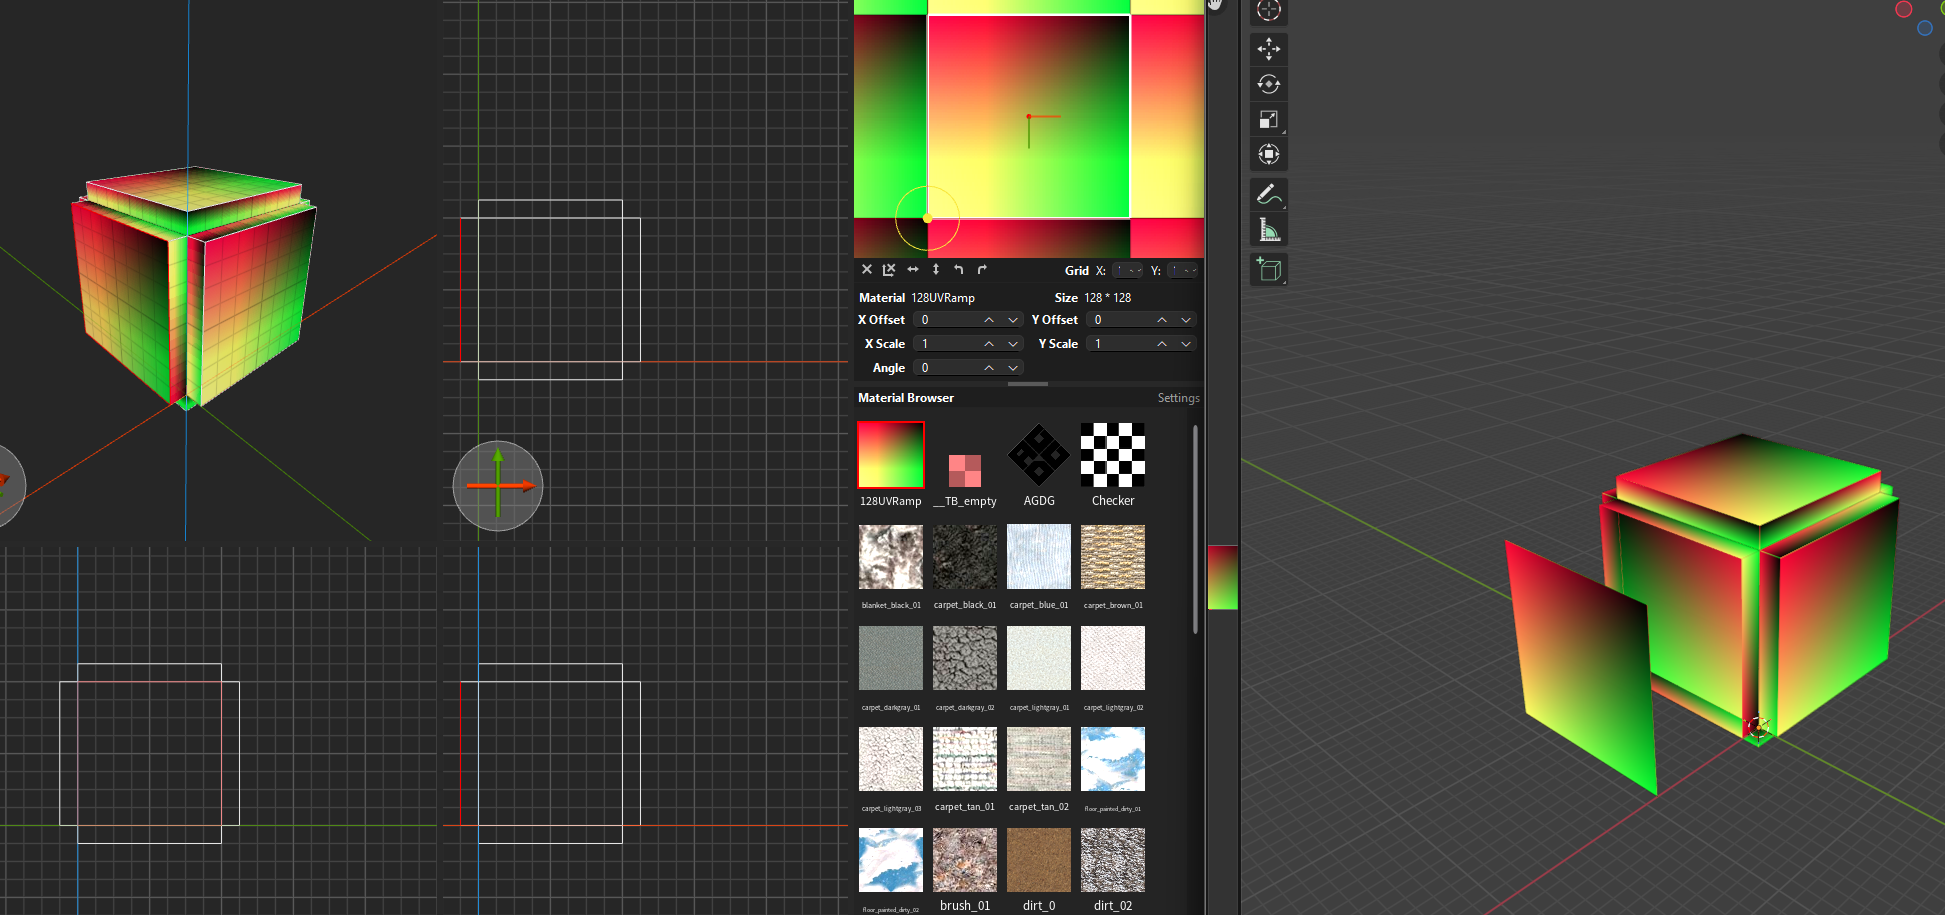1945x915 pixels.
Task: Decrease Y Scale with the down arrow
Action: (x=1186, y=344)
